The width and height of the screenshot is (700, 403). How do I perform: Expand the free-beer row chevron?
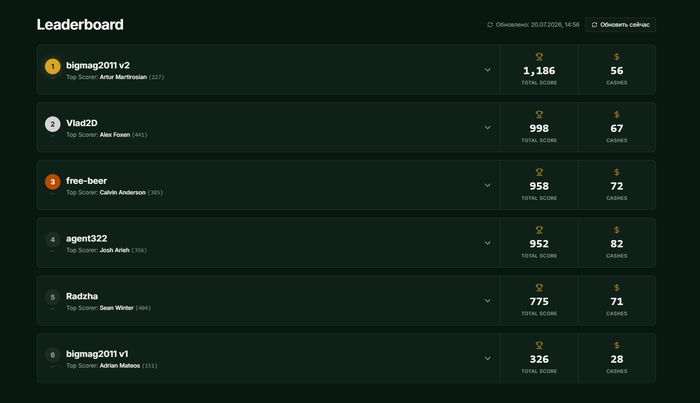click(x=488, y=185)
